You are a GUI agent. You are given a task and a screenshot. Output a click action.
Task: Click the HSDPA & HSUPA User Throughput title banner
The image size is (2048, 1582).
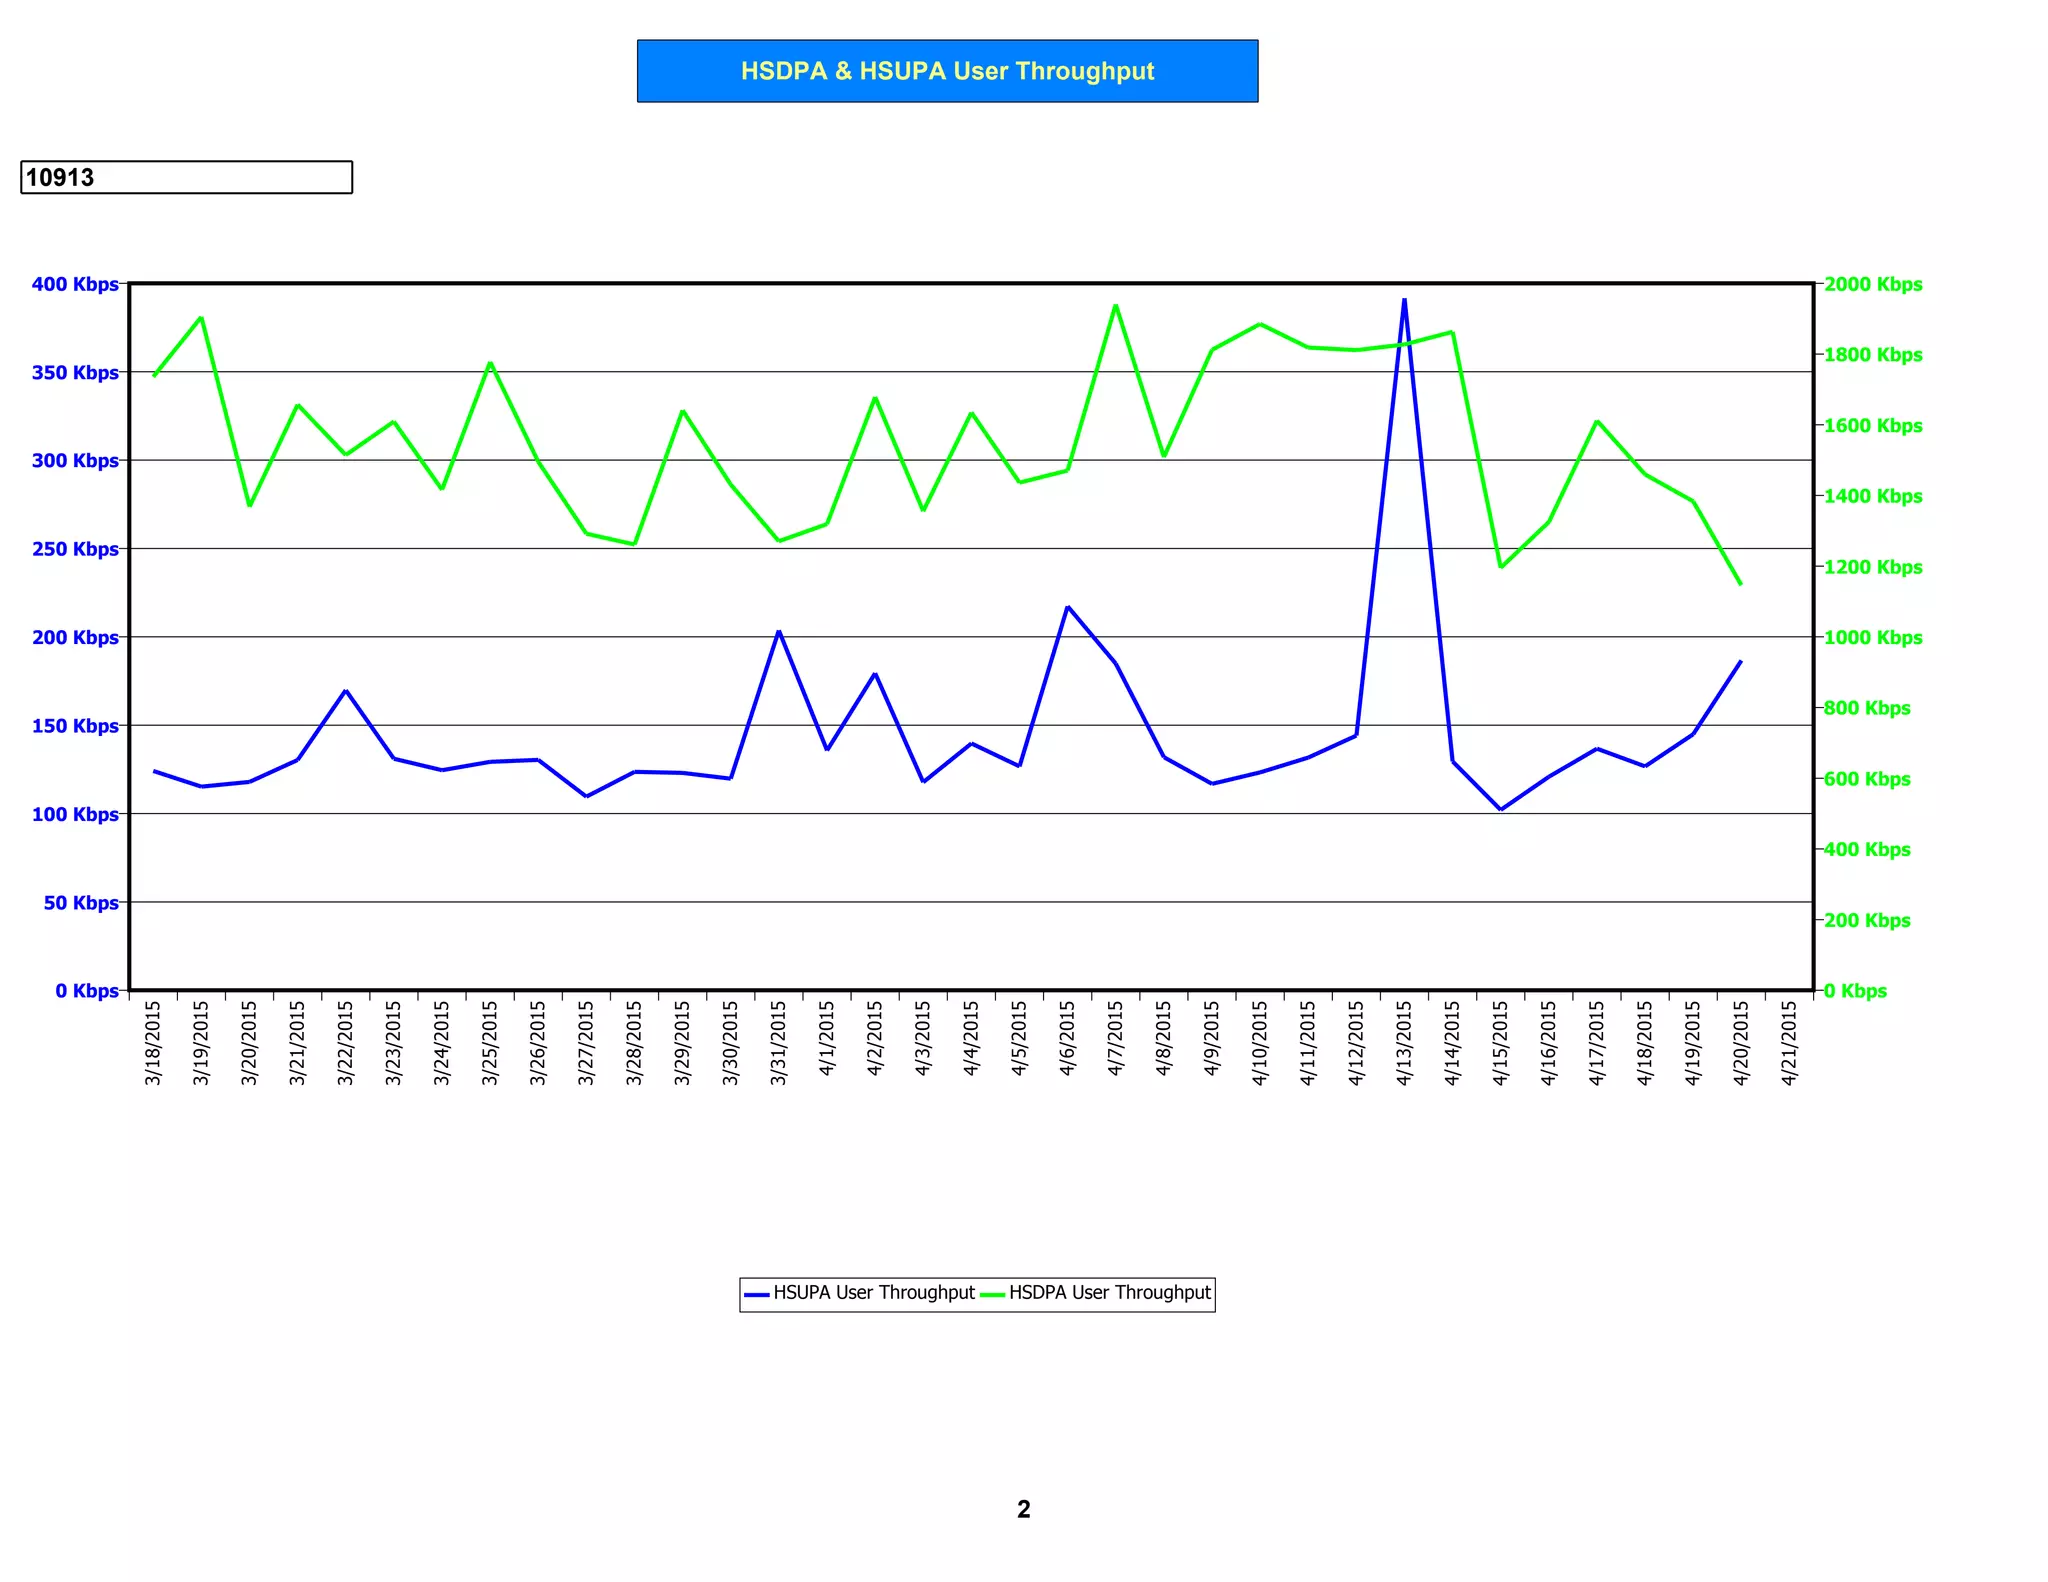[x=947, y=71]
